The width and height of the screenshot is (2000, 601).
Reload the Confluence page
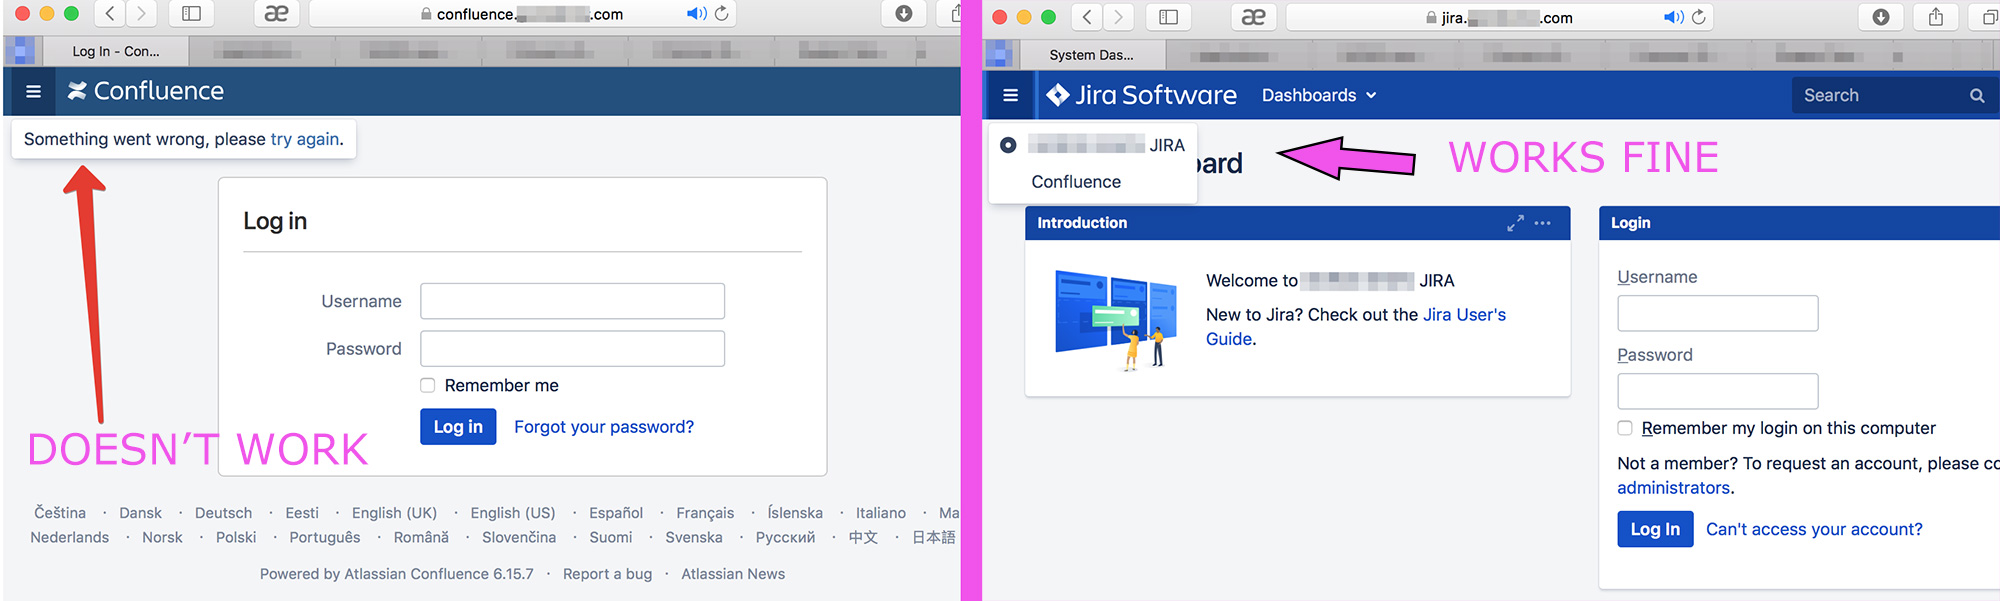[722, 14]
